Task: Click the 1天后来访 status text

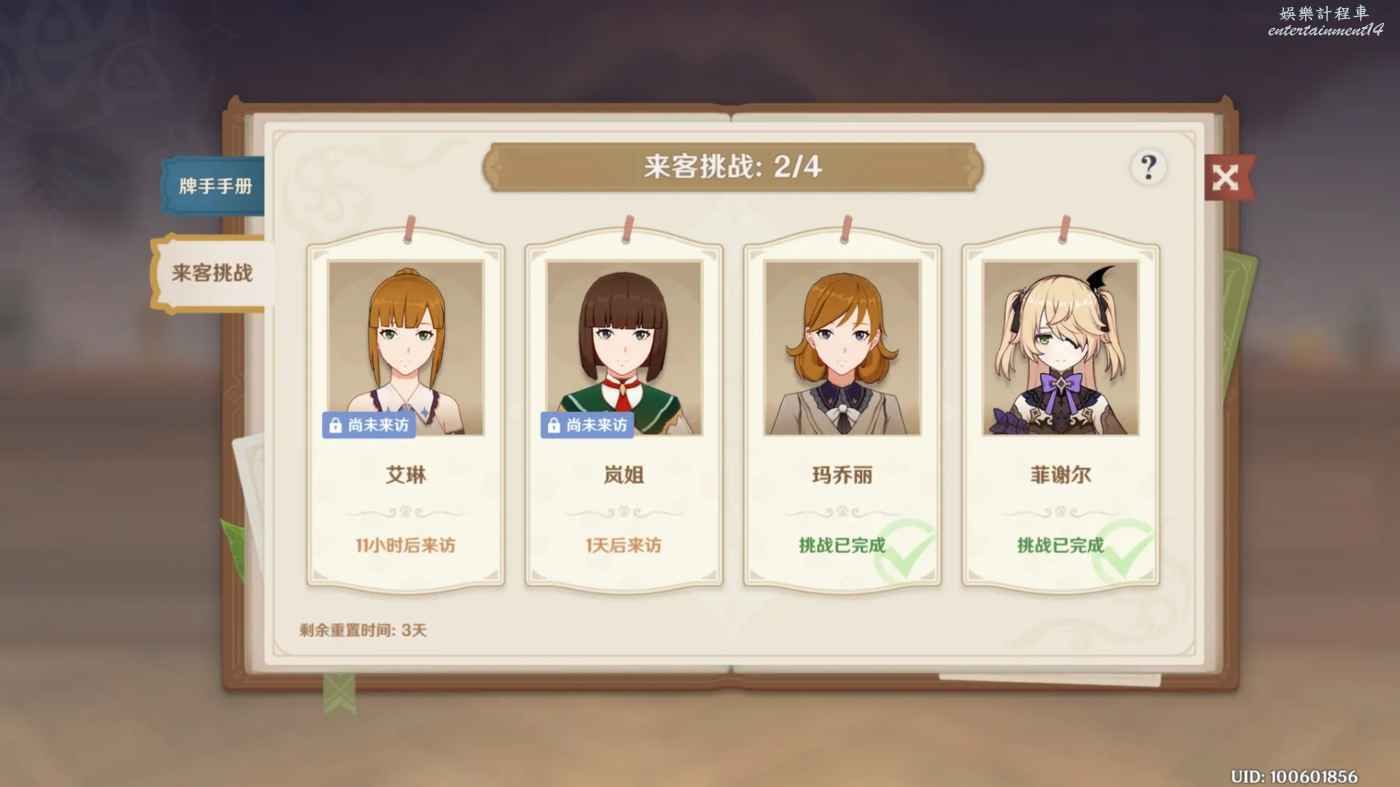Action: [x=624, y=546]
